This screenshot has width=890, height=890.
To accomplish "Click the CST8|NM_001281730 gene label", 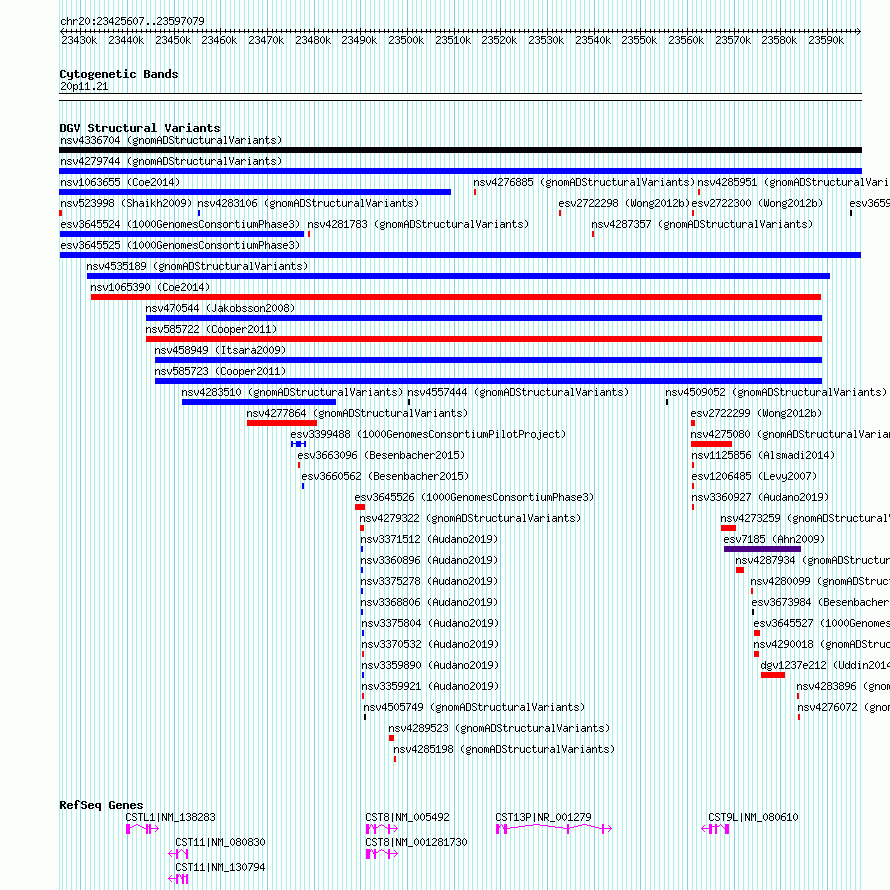I will [x=417, y=842].
